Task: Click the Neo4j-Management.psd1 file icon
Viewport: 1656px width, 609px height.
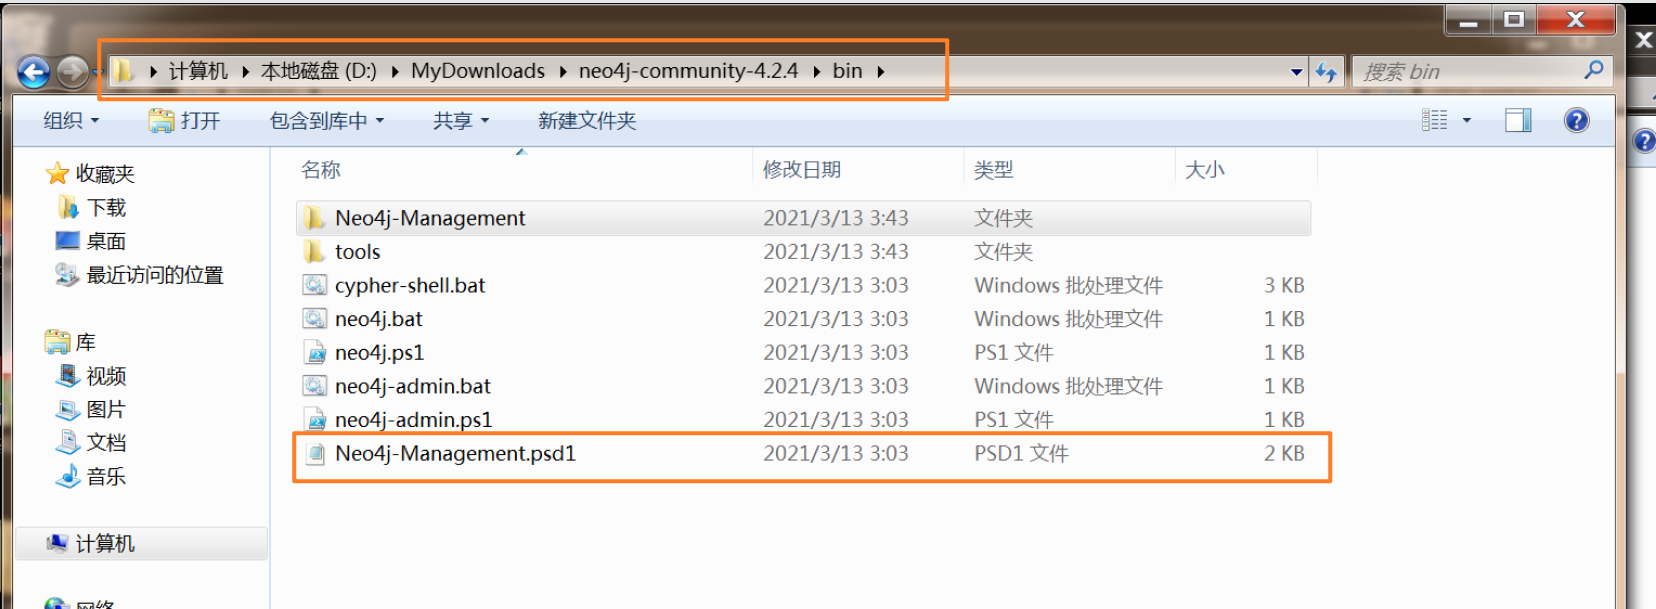Action: click(315, 453)
